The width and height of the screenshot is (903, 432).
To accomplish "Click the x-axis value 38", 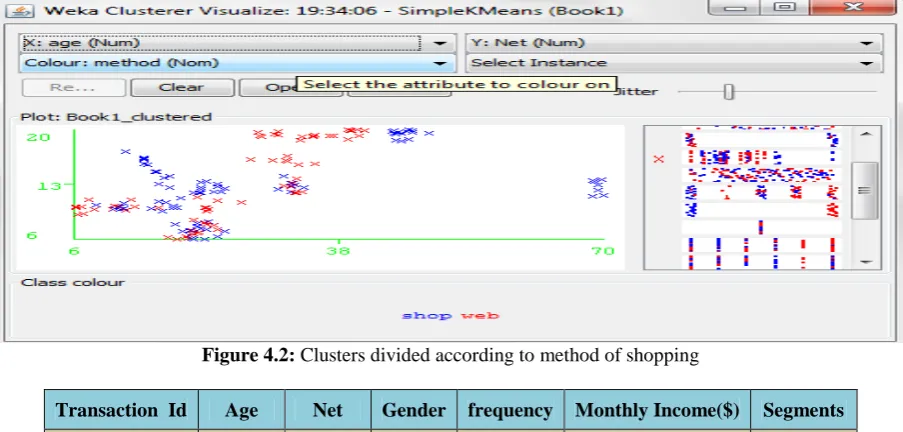I will point(338,251).
